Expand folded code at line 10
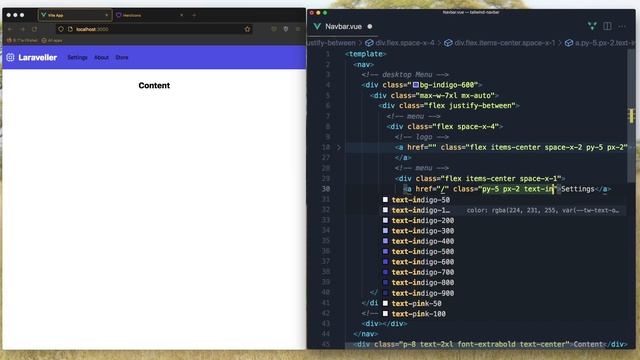 (x=338, y=147)
